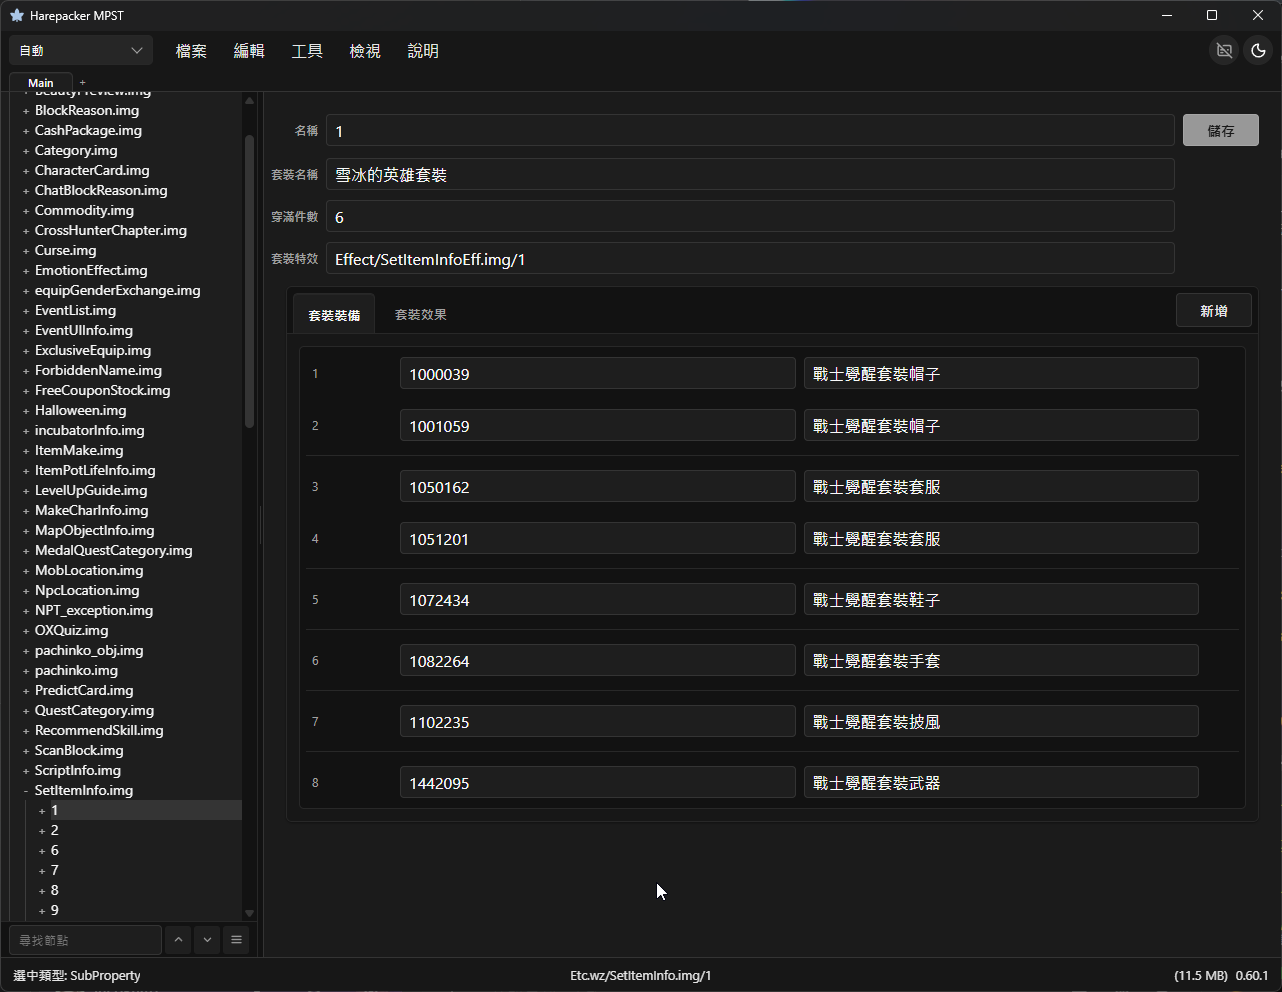Click item ID field 1000039
This screenshot has width=1282, height=992.
(598, 374)
